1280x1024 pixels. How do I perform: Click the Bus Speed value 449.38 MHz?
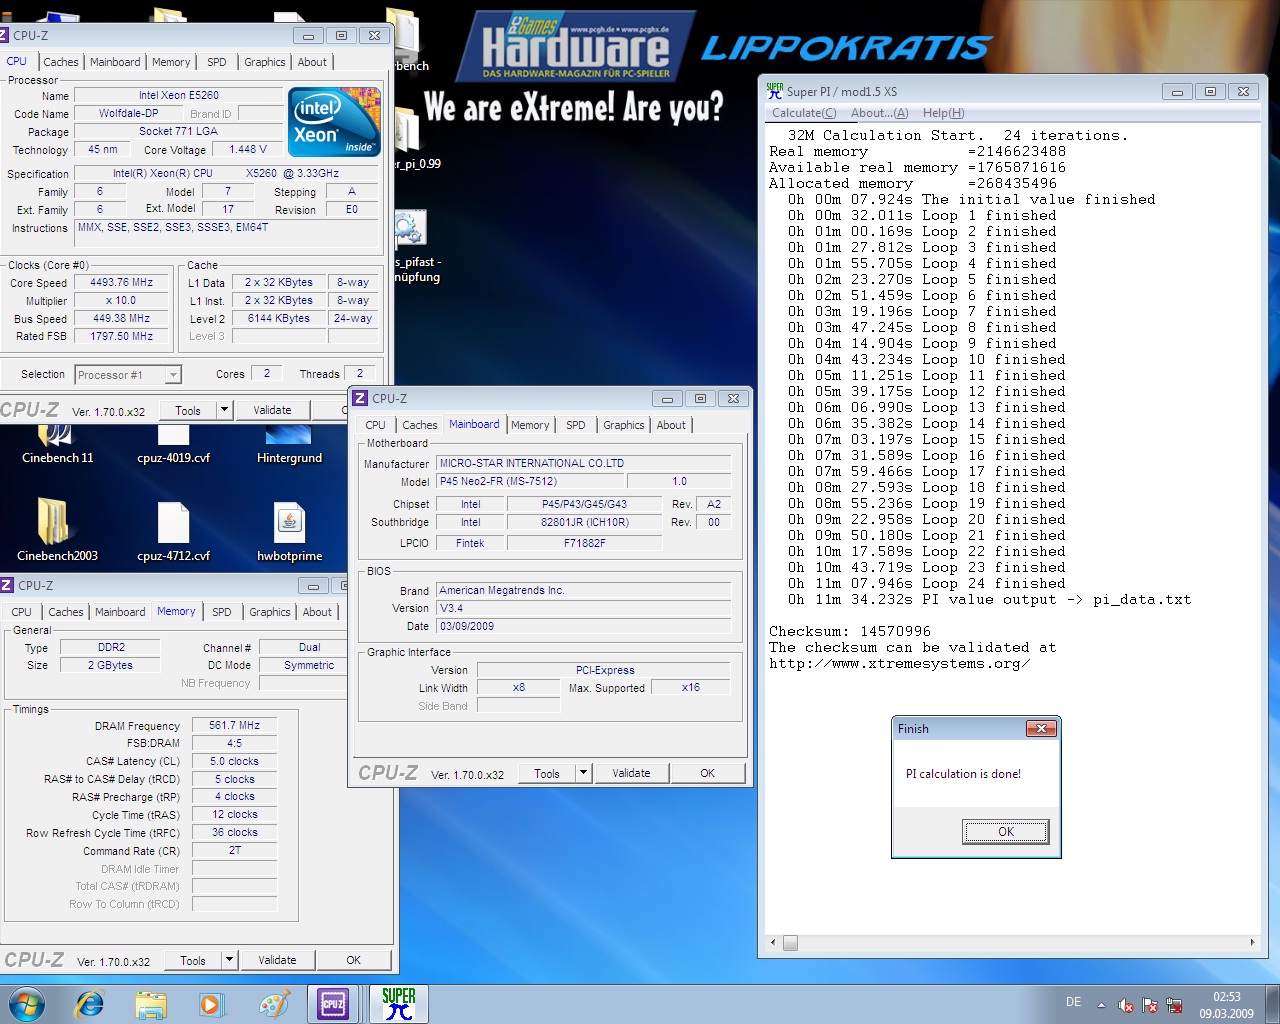(x=122, y=319)
